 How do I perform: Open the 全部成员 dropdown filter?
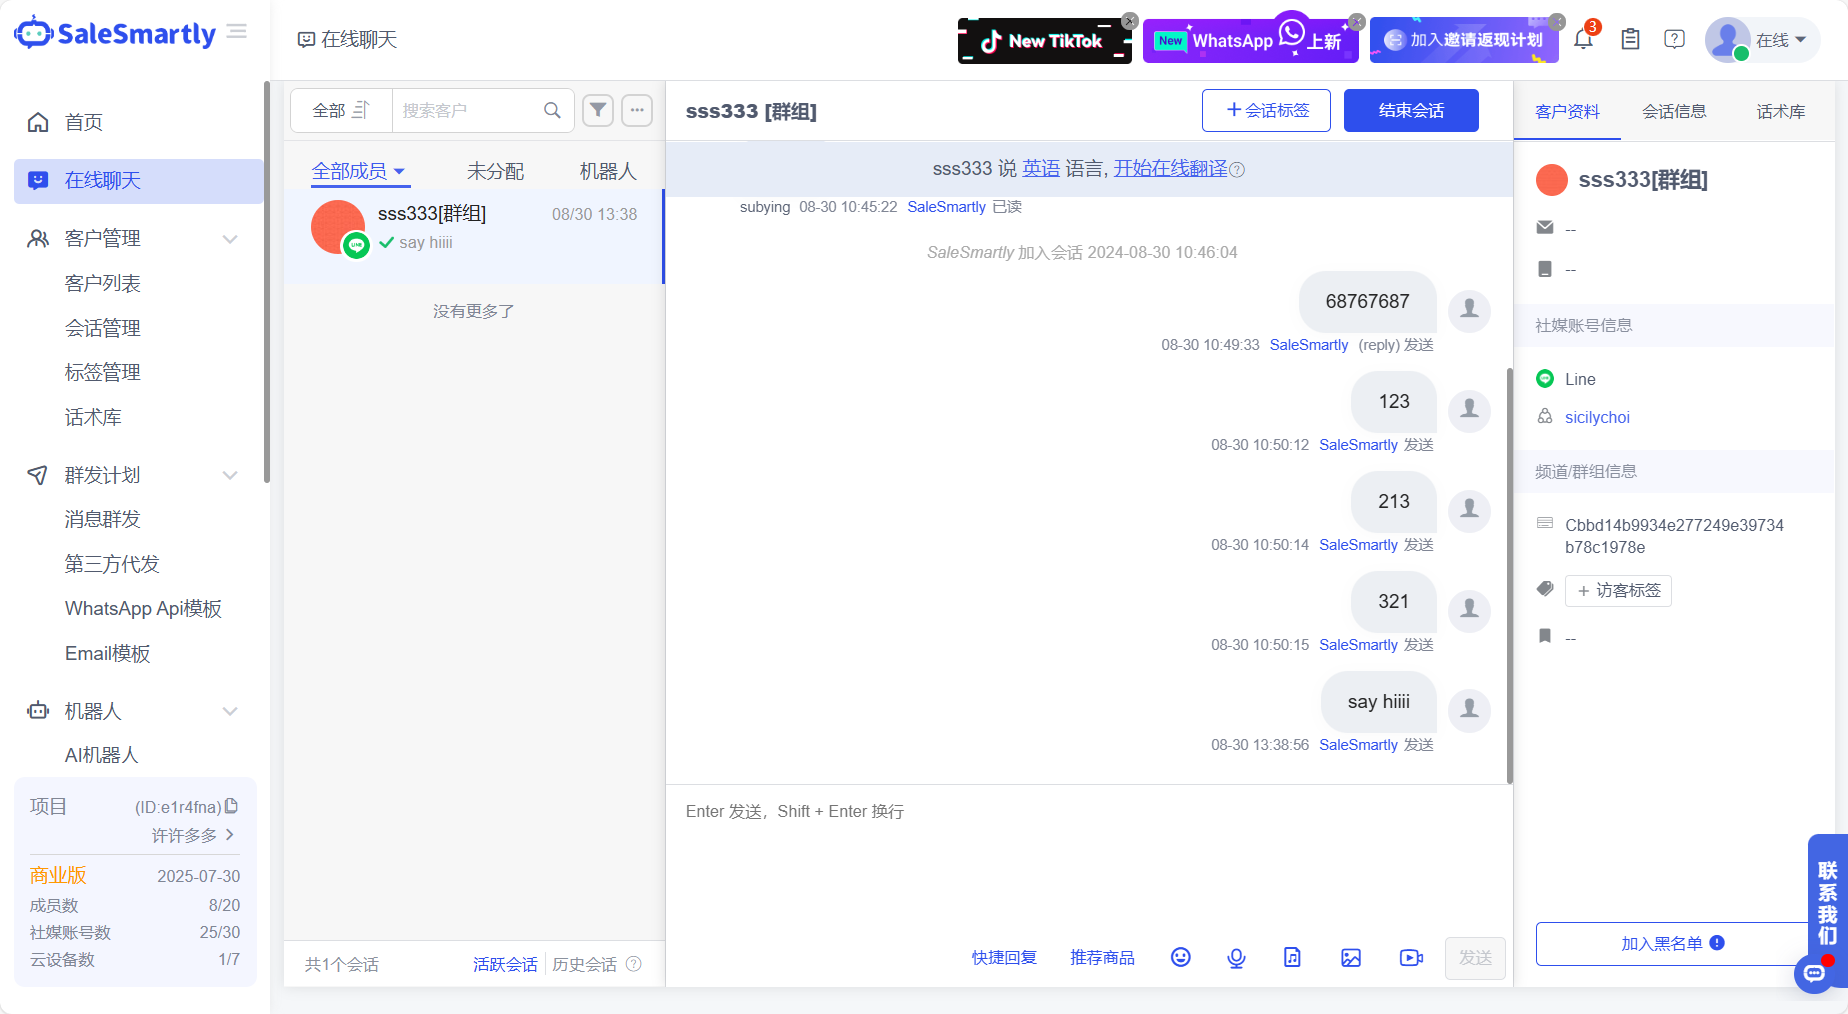pos(360,170)
